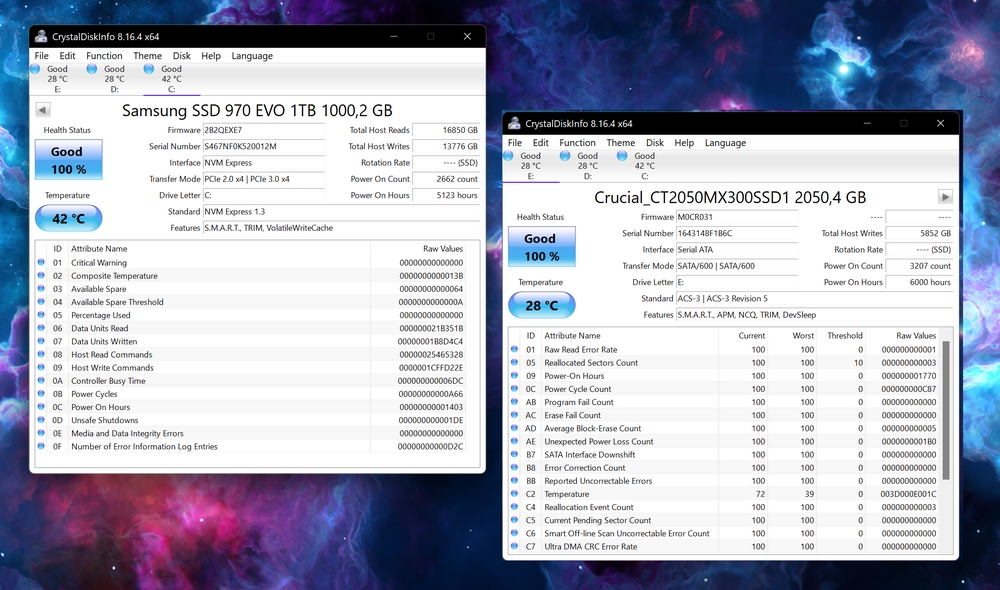The image size is (1000, 590).
Task: Click Samsung Total Host Reads value 16850 GB
Action: [x=446, y=129]
